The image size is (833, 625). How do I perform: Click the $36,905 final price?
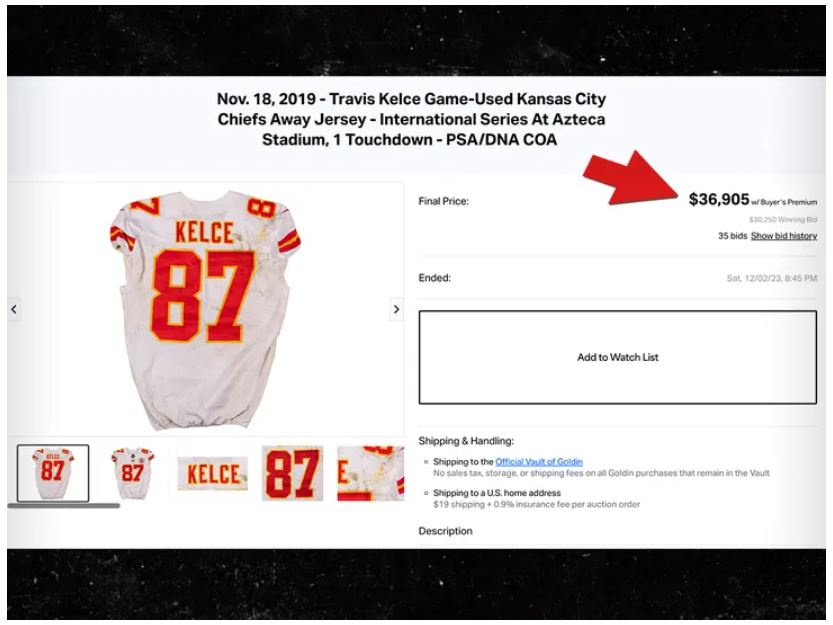point(719,199)
